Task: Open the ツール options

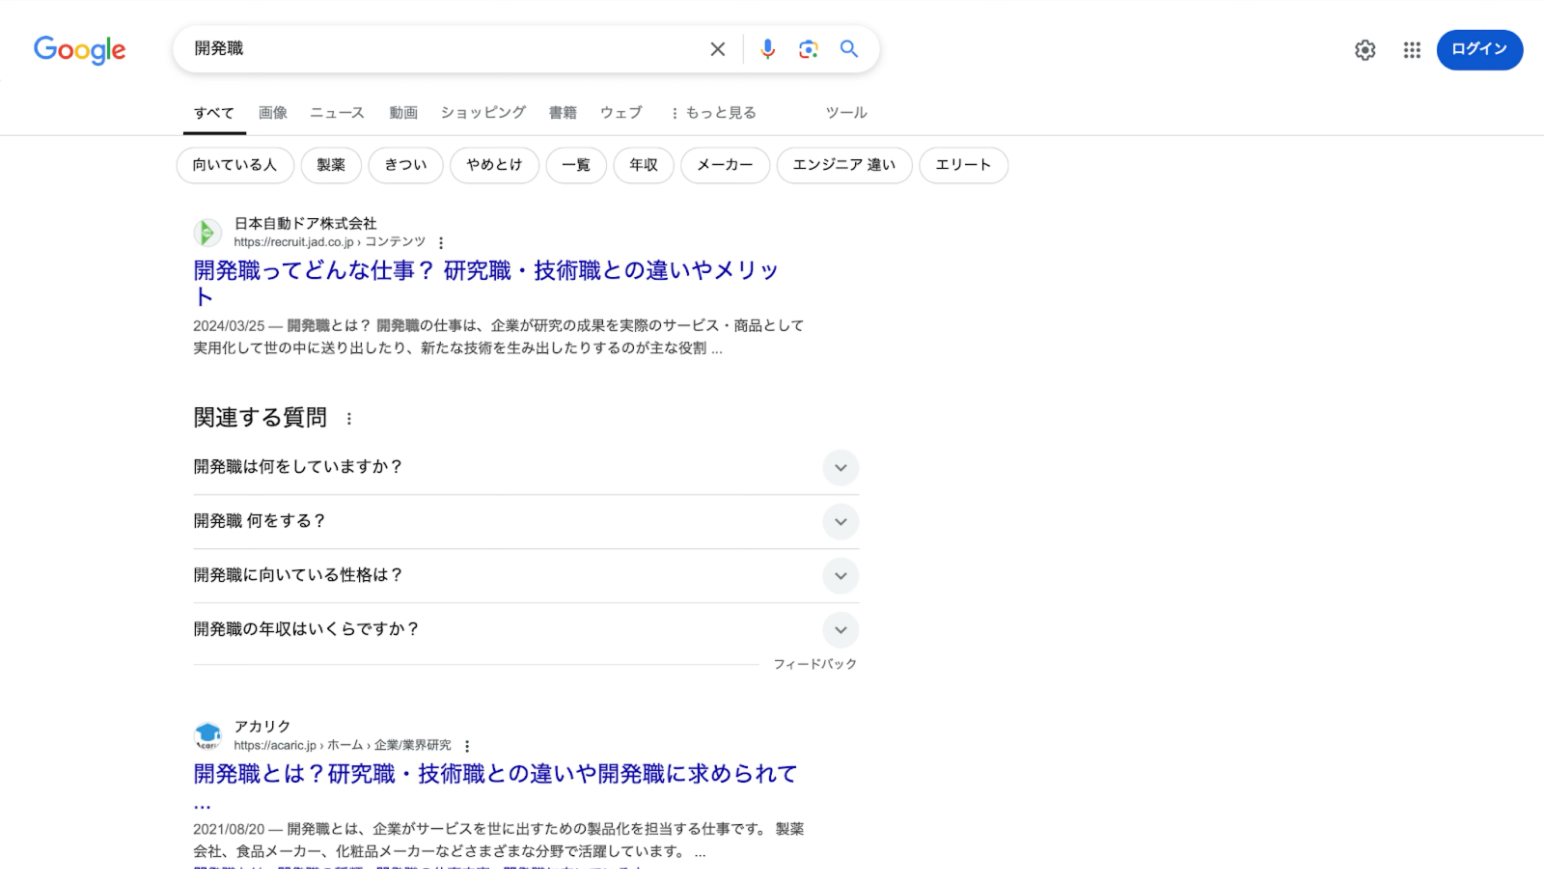Action: coord(846,113)
